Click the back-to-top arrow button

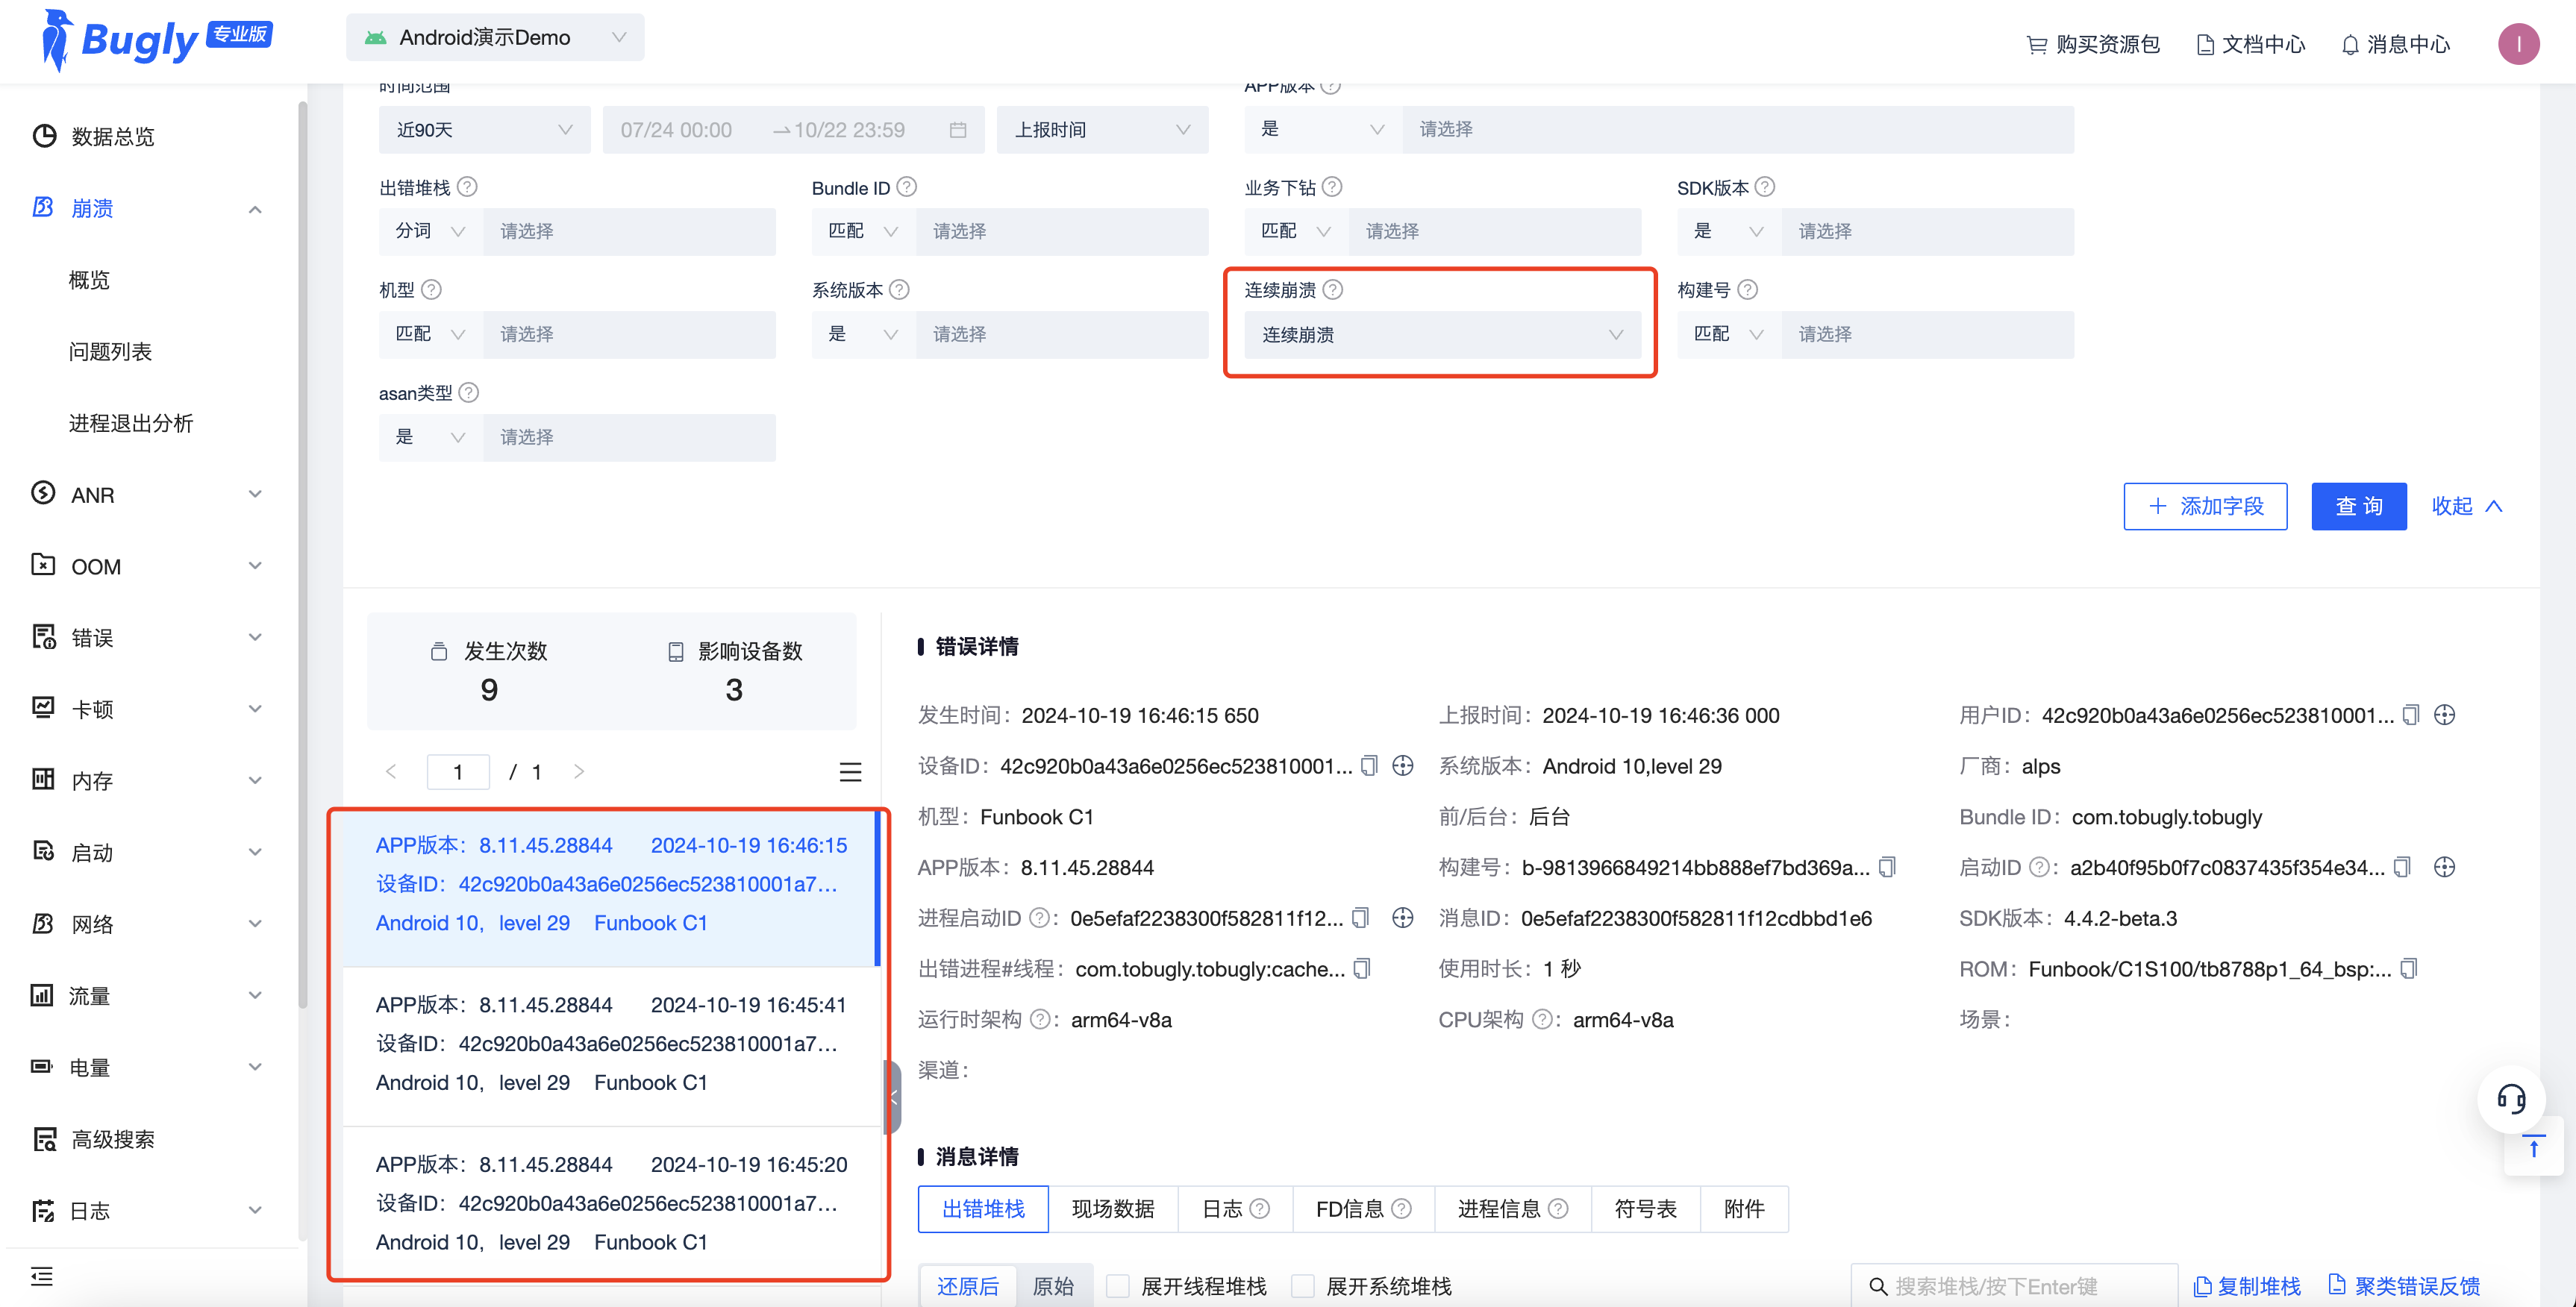click(2533, 1147)
